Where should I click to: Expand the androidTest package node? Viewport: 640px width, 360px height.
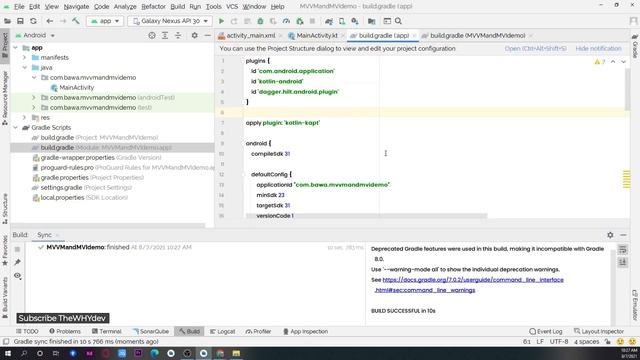pyautogui.click(x=34, y=98)
